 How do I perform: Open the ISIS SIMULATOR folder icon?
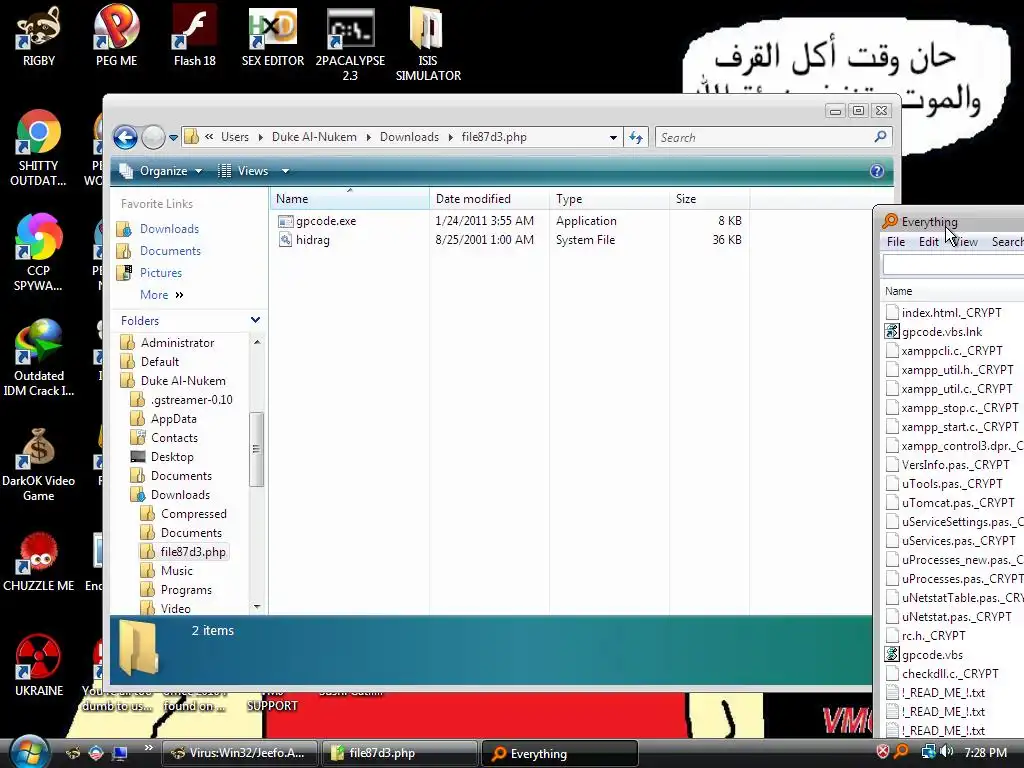pyautogui.click(x=428, y=43)
